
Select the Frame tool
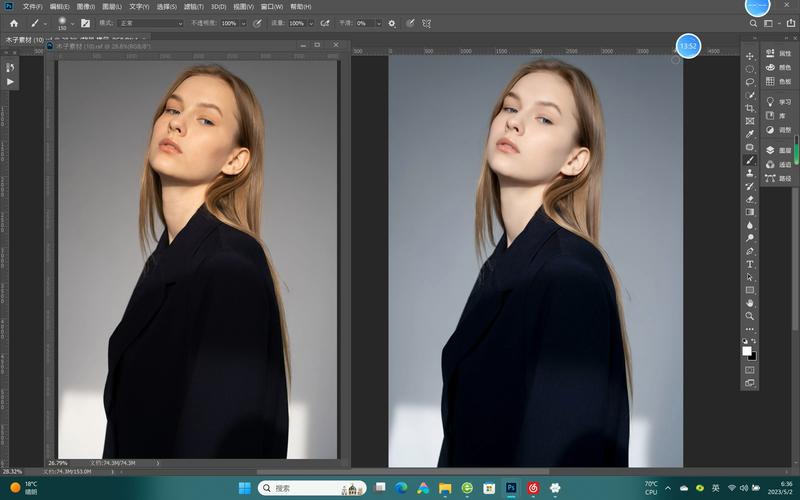(x=749, y=121)
